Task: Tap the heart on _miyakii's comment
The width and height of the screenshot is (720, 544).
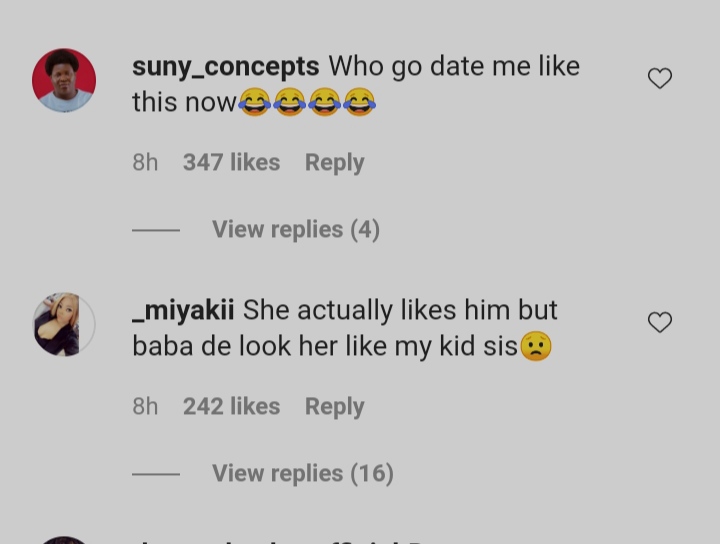Action: (660, 322)
